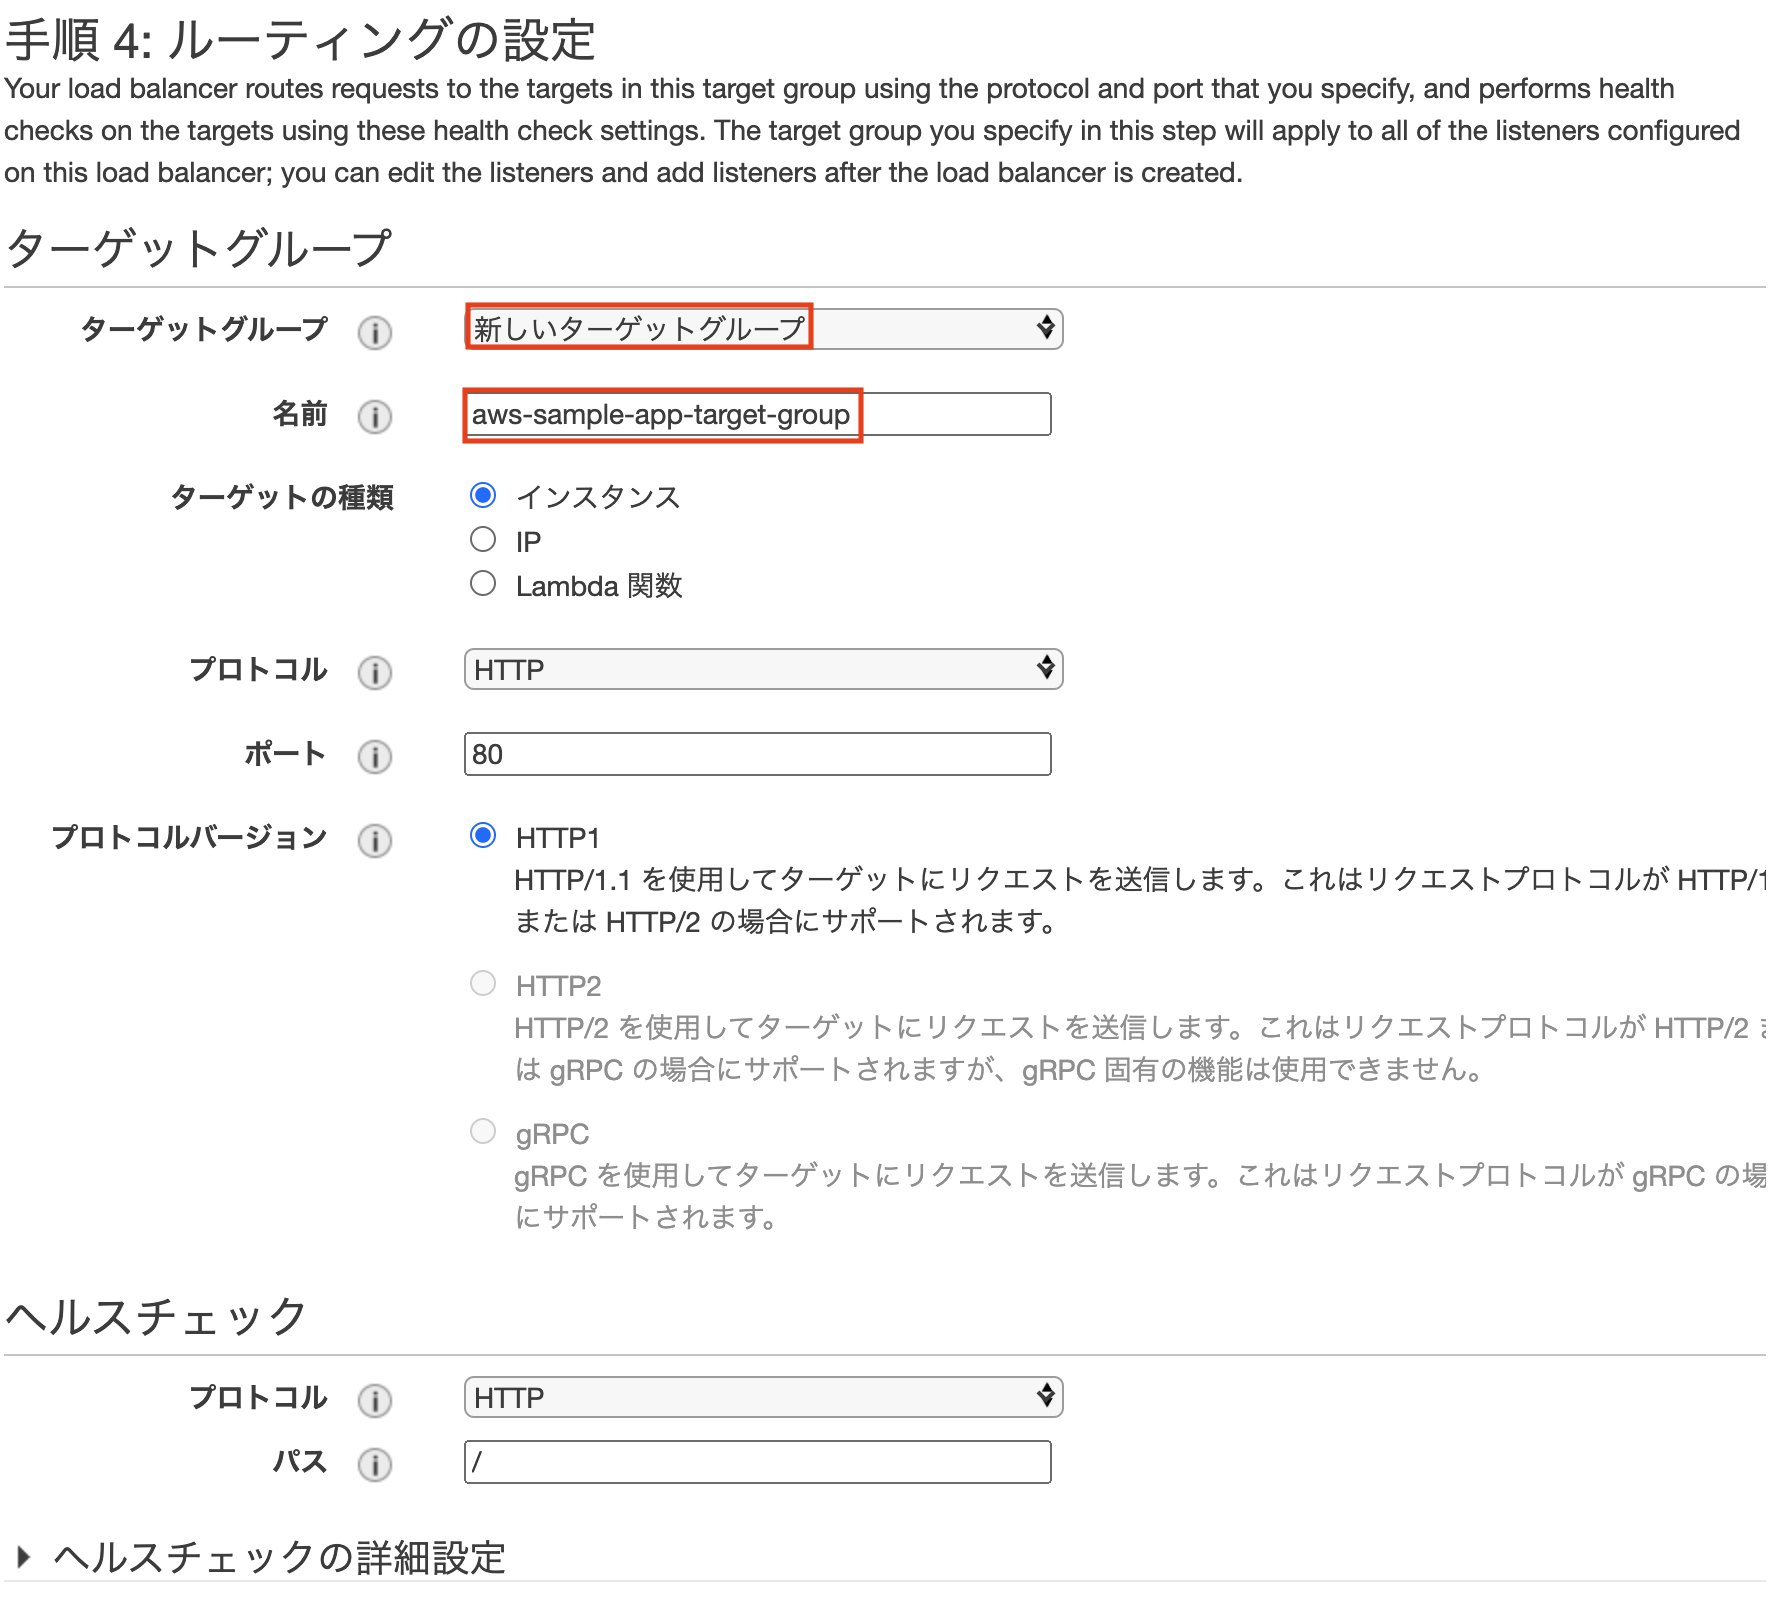The height and width of the screenshot is (1614, 1780).
Task: Open the 新しいターゲットグループ dropdown
Action: click(x=763, y=329)
